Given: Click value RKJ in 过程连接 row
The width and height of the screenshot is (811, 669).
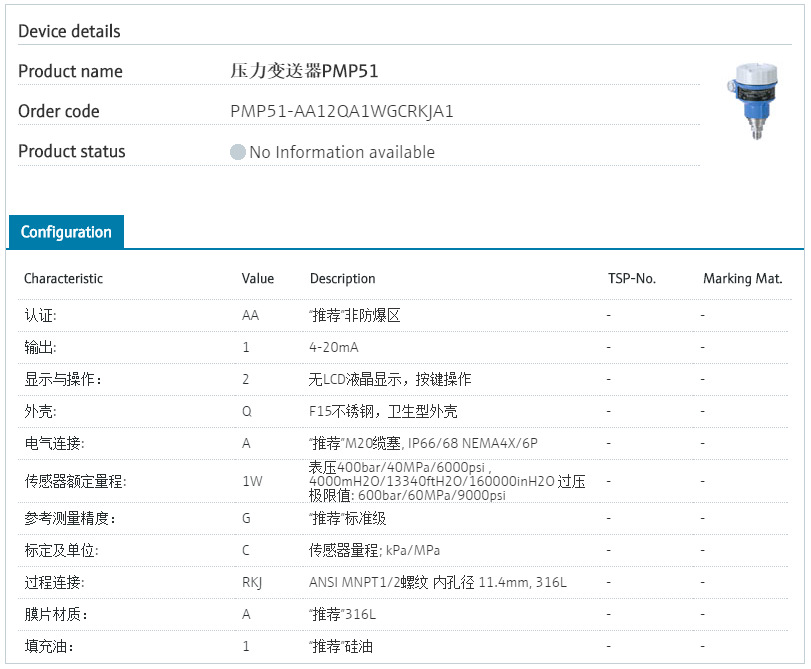Looking at the screenshot, I should tap(252, 583).
